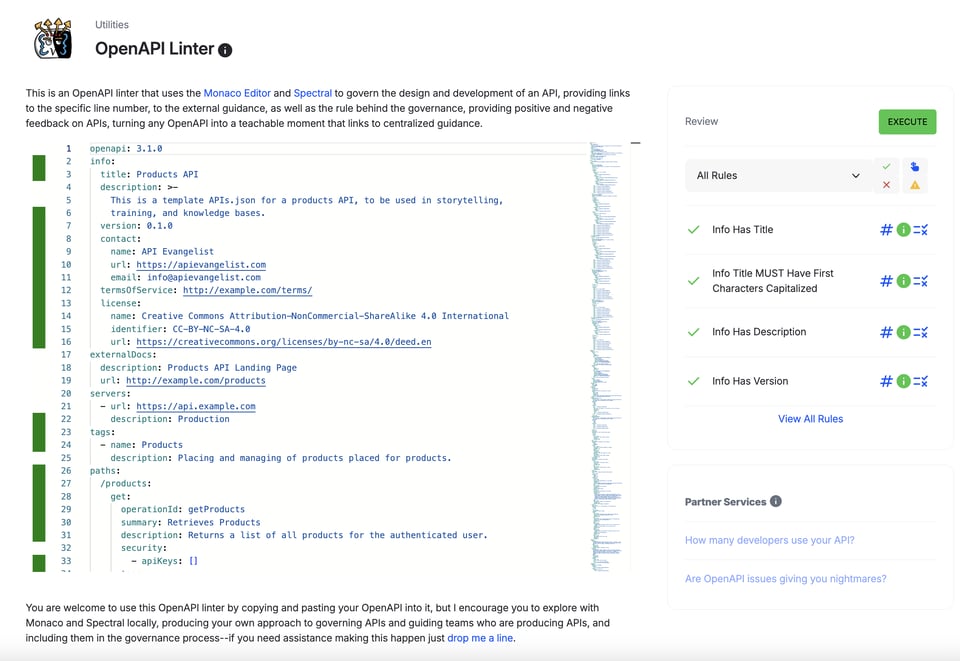Expand 'Are OpenAPI issues giving you nightmares?'

tap(785, 579)
